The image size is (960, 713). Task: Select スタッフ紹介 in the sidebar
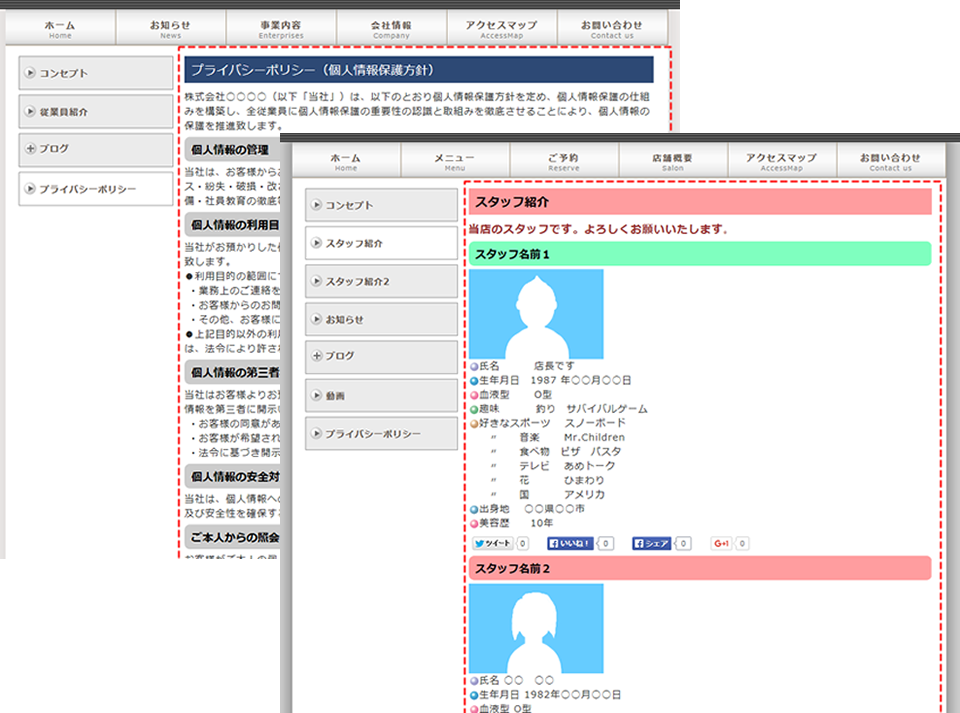coord(381,243)
